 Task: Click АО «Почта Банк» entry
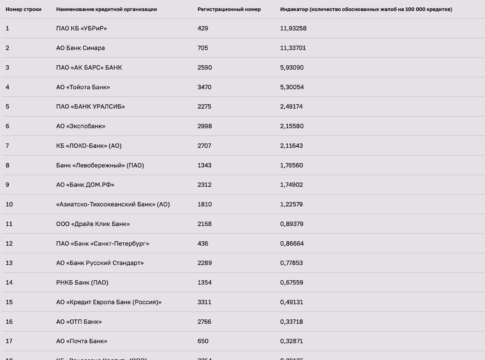(82, 341)
